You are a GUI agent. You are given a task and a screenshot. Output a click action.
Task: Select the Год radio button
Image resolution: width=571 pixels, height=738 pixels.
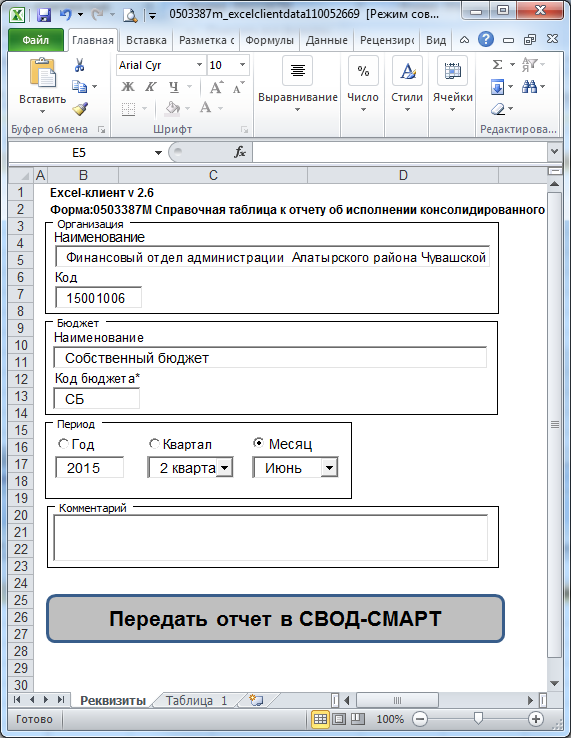click(63, 444)
